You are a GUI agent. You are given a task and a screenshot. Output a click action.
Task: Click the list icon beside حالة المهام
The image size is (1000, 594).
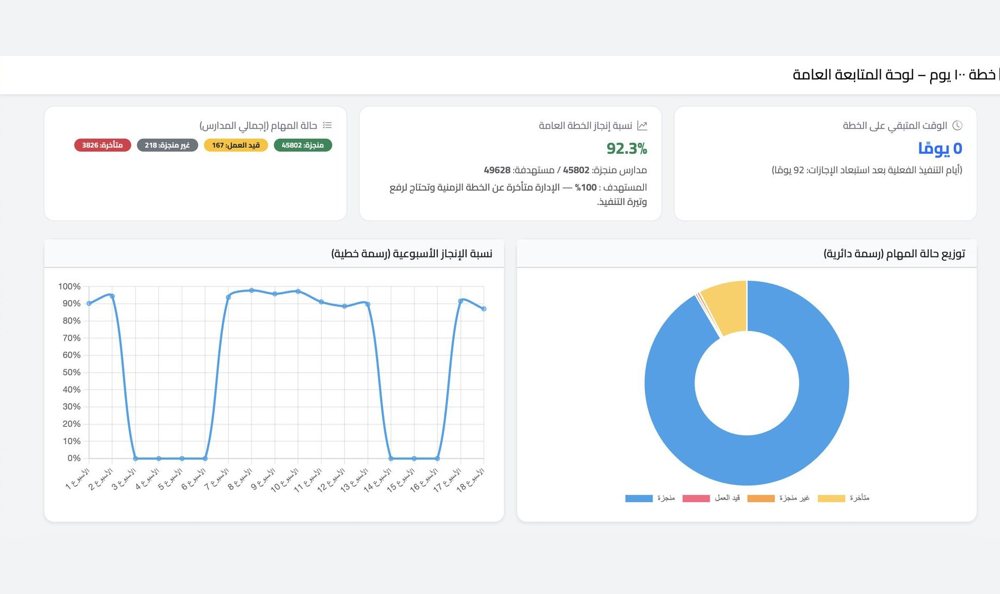[327, 126]
